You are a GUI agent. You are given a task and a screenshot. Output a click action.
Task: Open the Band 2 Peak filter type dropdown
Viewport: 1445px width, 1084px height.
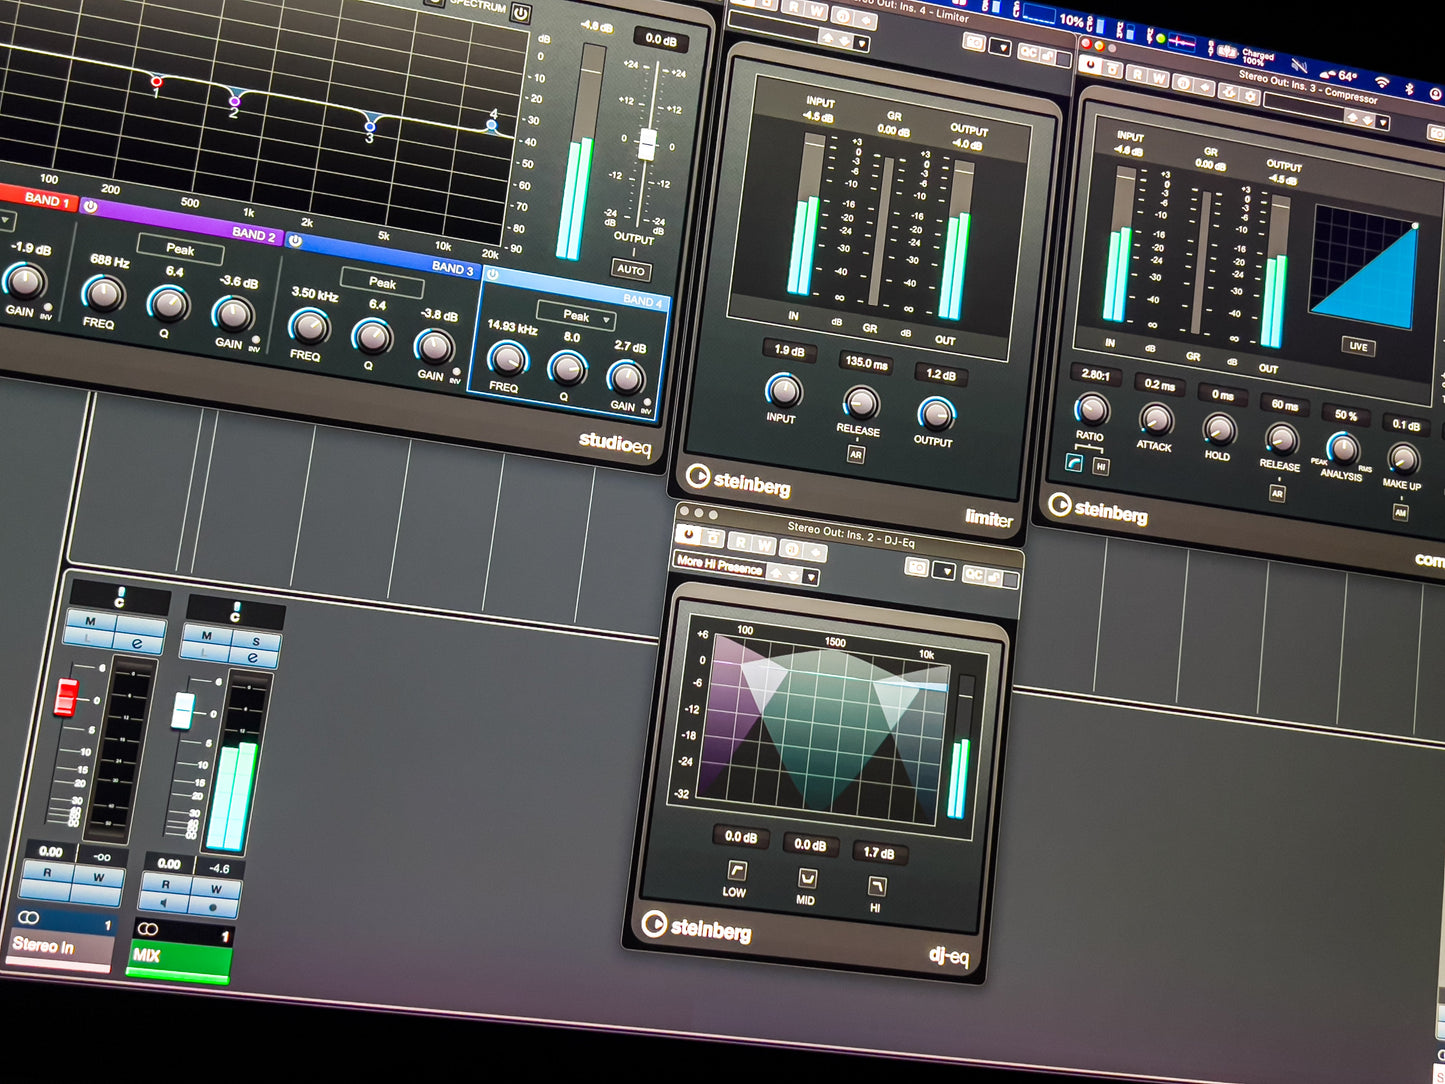[x=181, y=248]
